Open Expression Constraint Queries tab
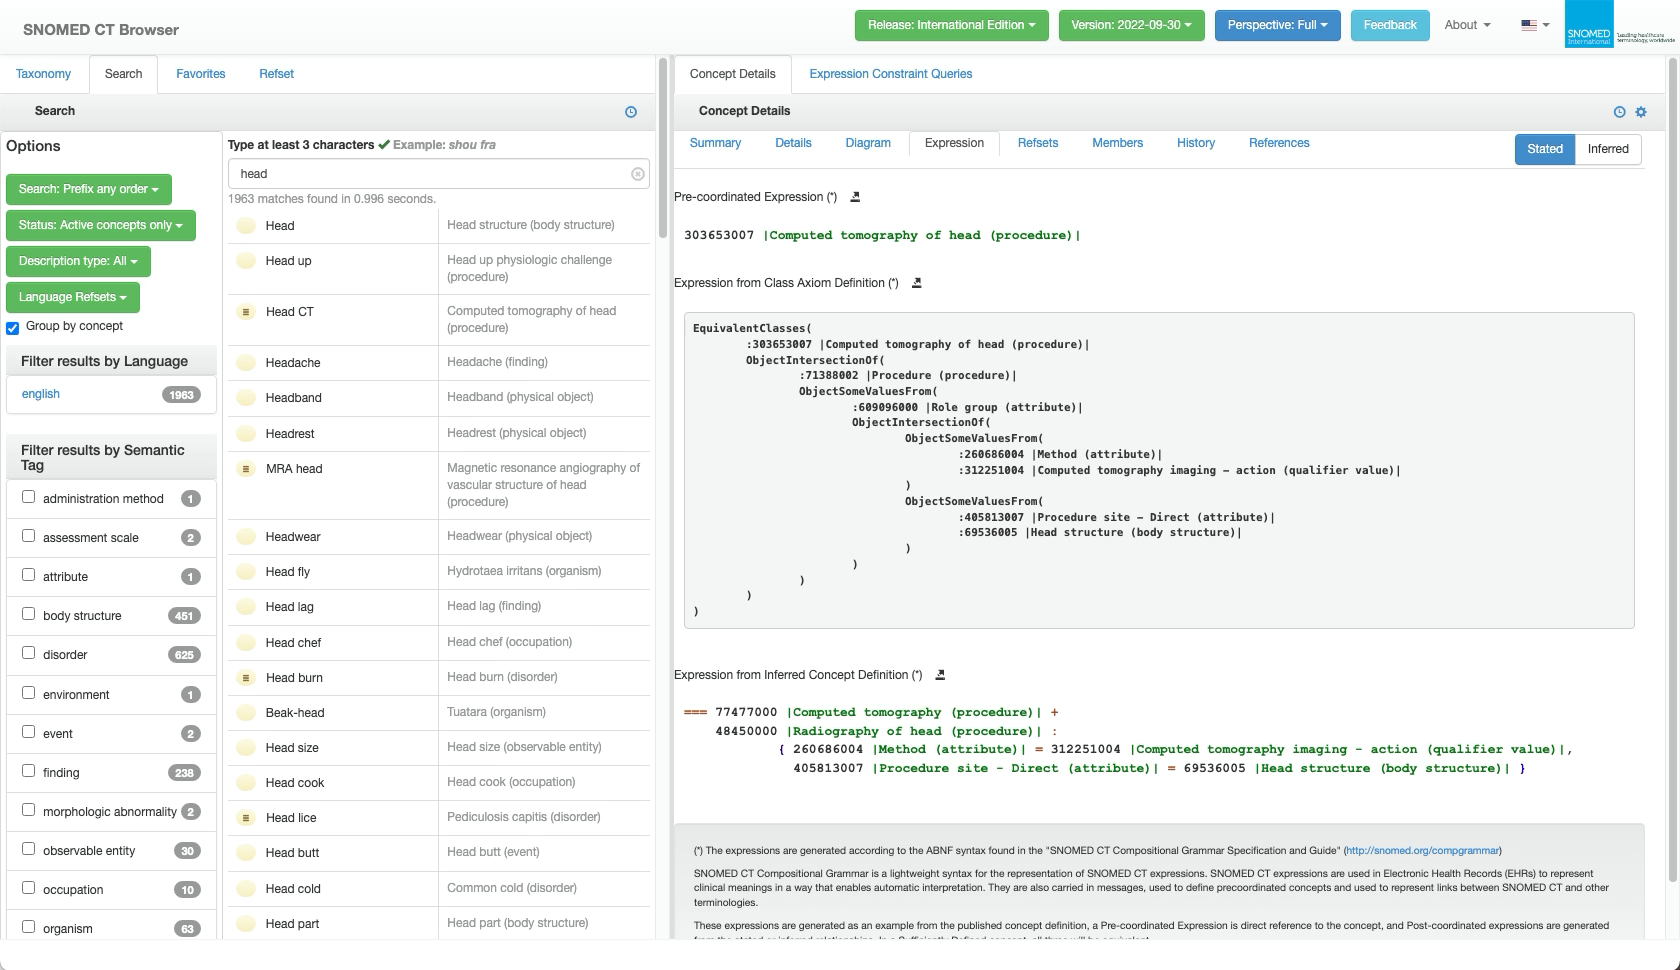 pyautogui.click(x=891, y=74)
